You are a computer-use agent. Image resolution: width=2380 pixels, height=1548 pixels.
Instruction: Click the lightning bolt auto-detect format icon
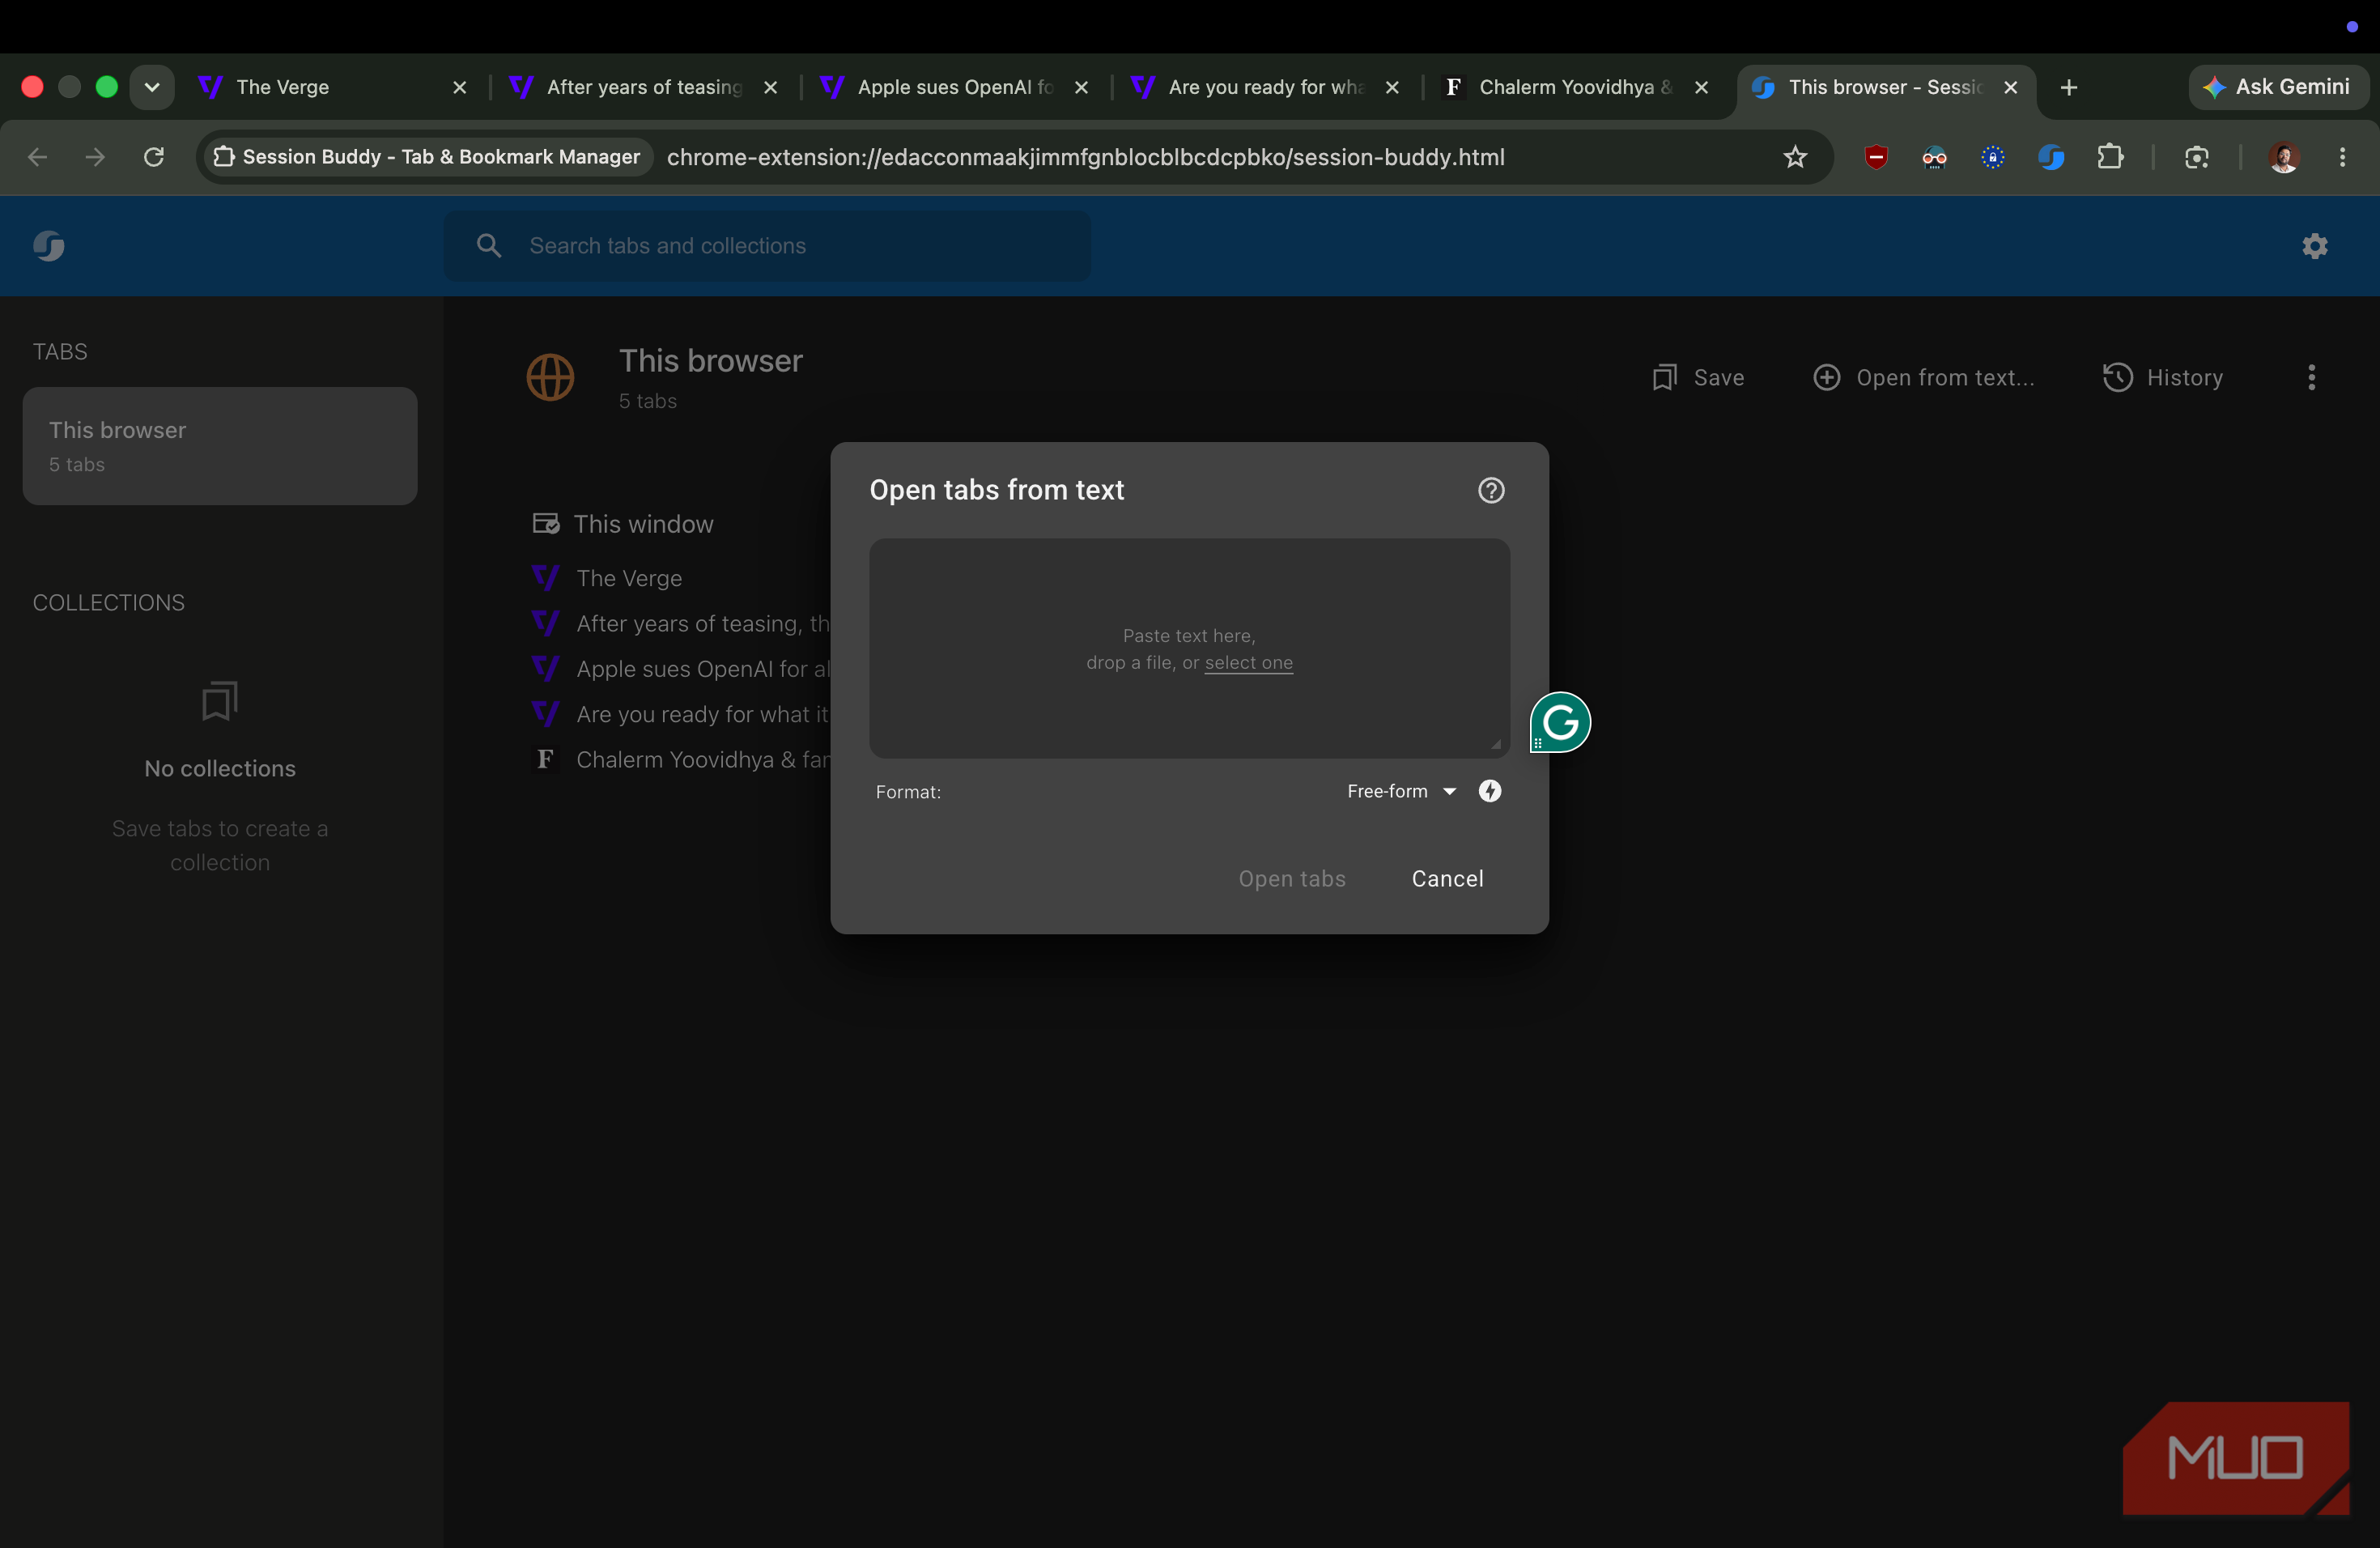[1490, 791]
